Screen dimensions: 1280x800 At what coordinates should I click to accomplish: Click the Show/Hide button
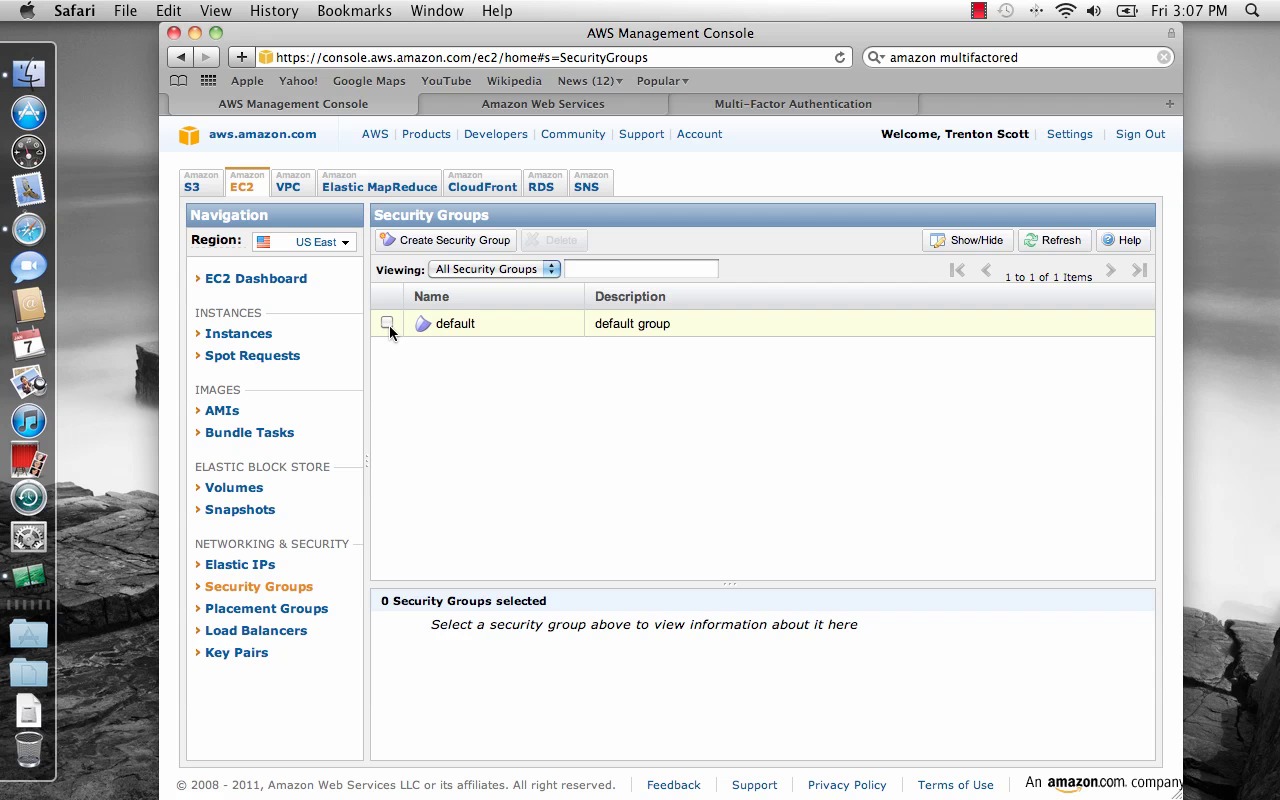point(967,240)
